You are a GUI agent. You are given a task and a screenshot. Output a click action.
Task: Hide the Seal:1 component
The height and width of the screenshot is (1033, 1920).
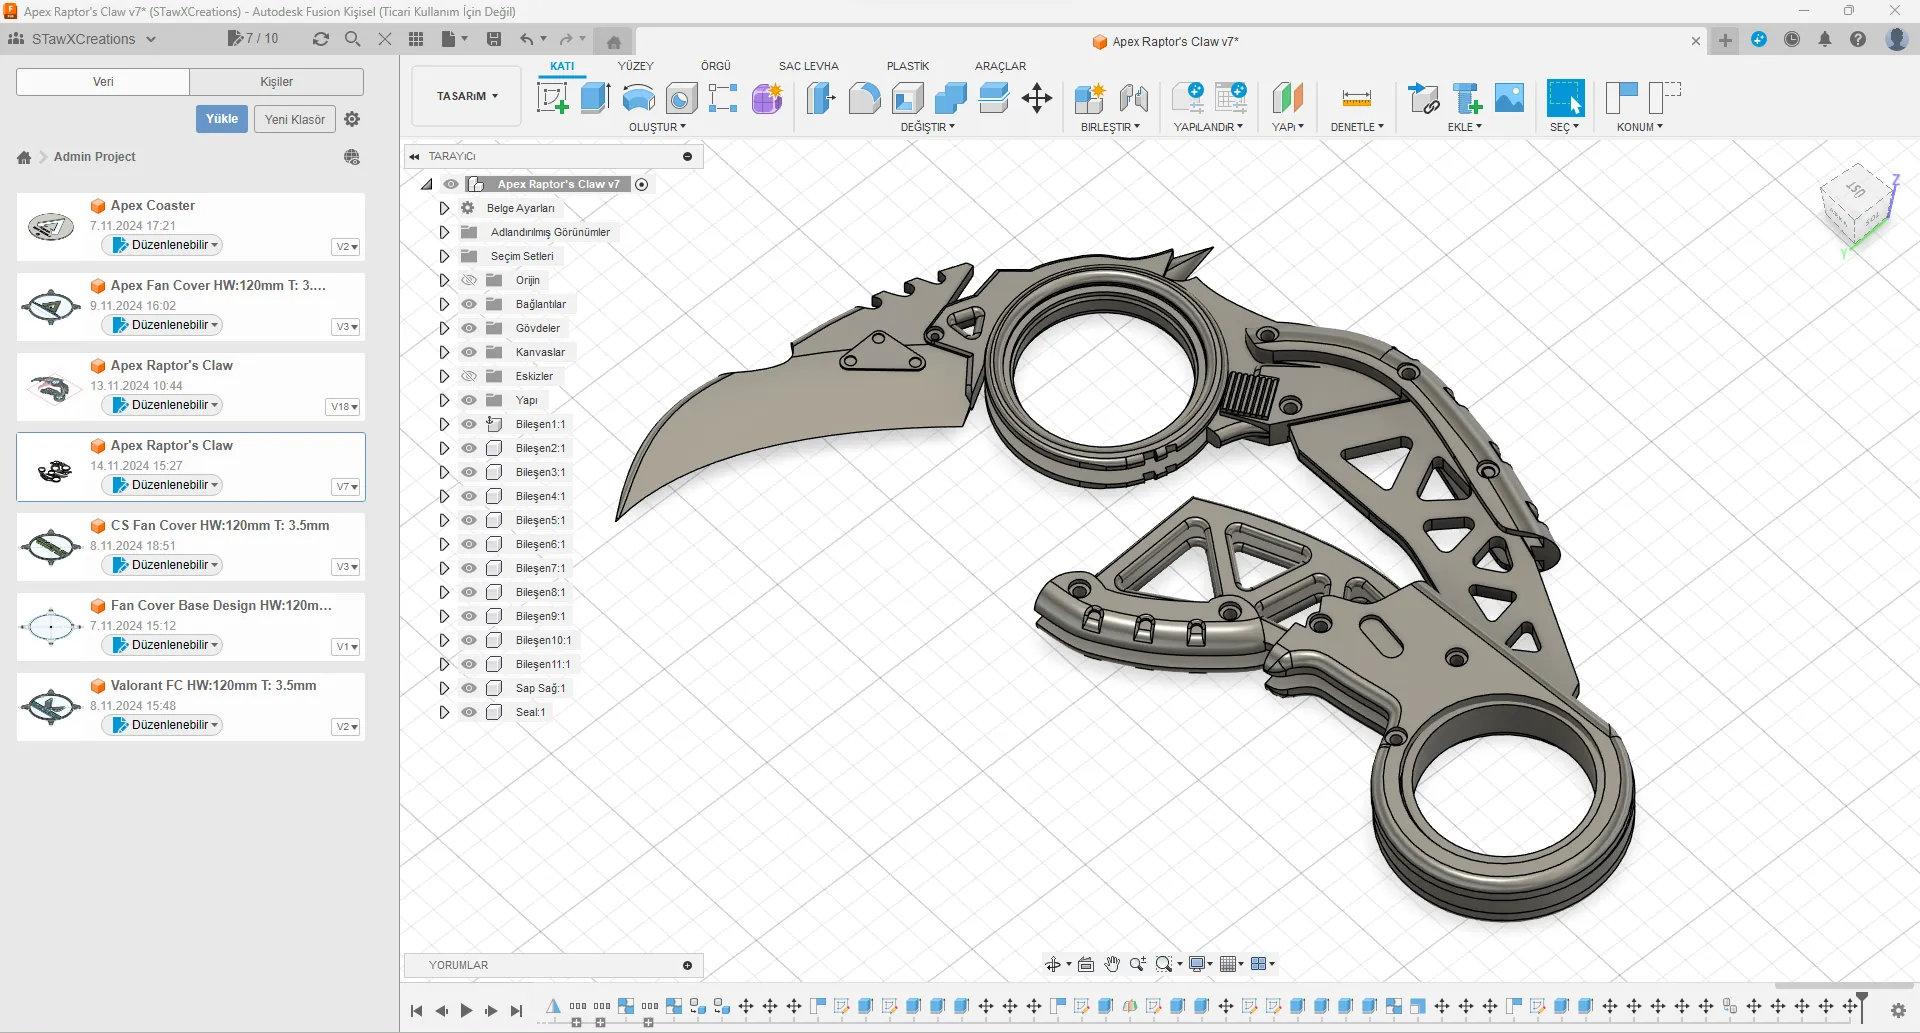click(469, 712)
